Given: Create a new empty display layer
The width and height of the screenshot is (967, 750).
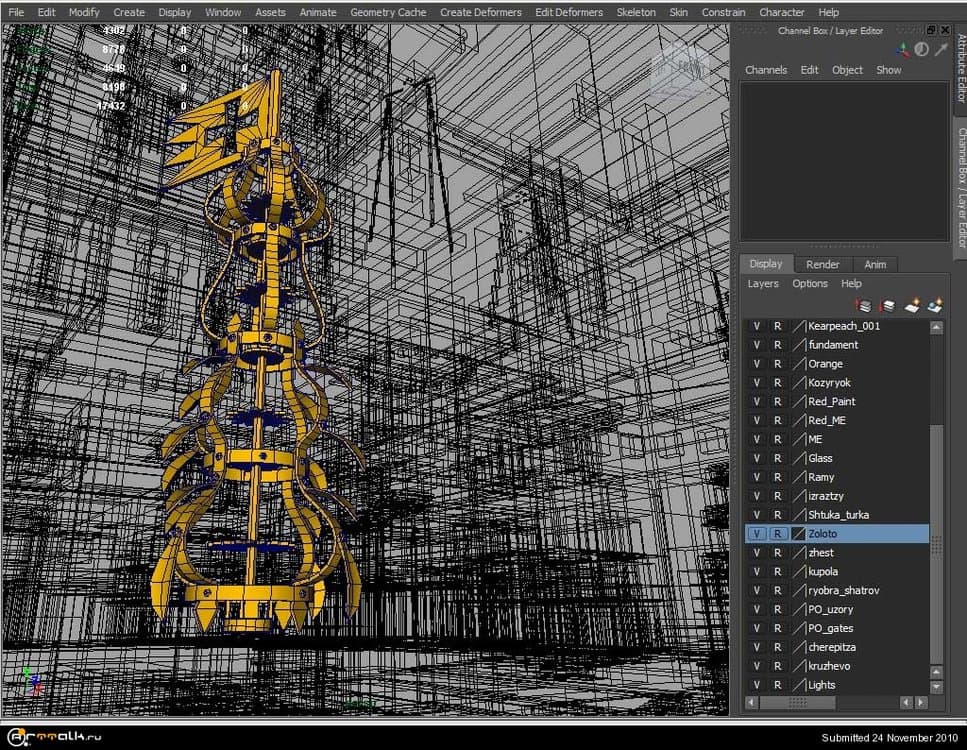Looking at the screenshot, I should click(912, 305).
